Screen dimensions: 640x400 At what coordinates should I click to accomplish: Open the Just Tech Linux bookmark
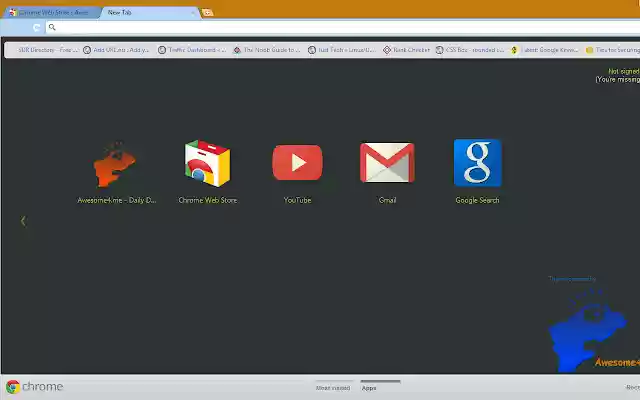pos(342,50)
